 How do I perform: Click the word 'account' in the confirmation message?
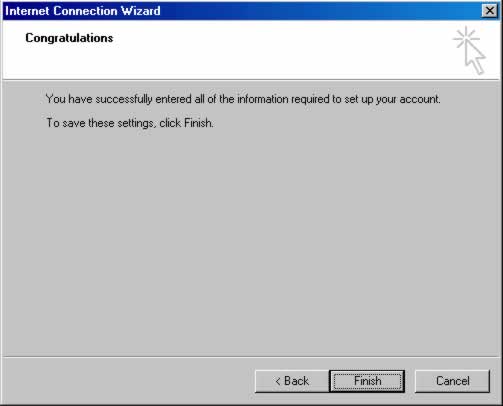tap(419, 99)
